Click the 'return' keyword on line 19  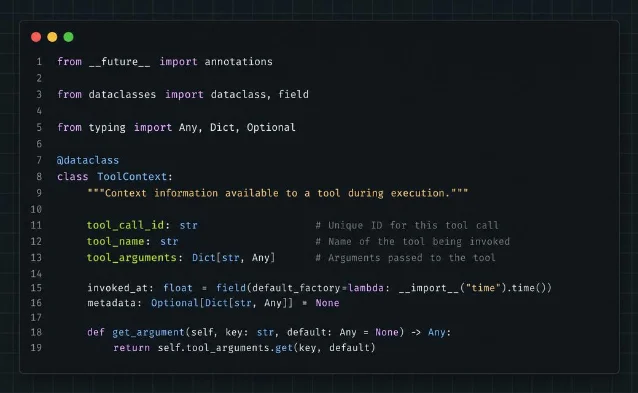point(131,348)
